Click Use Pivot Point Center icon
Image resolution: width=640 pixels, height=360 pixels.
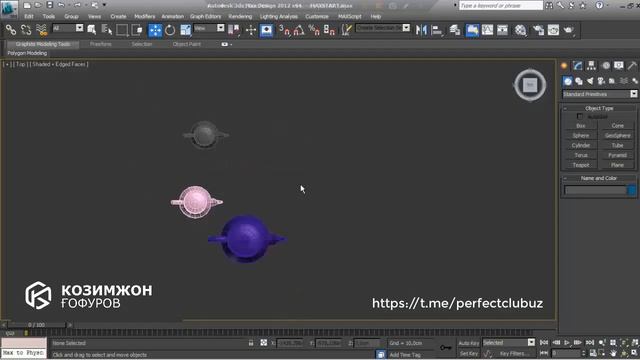tap(234, 30)
